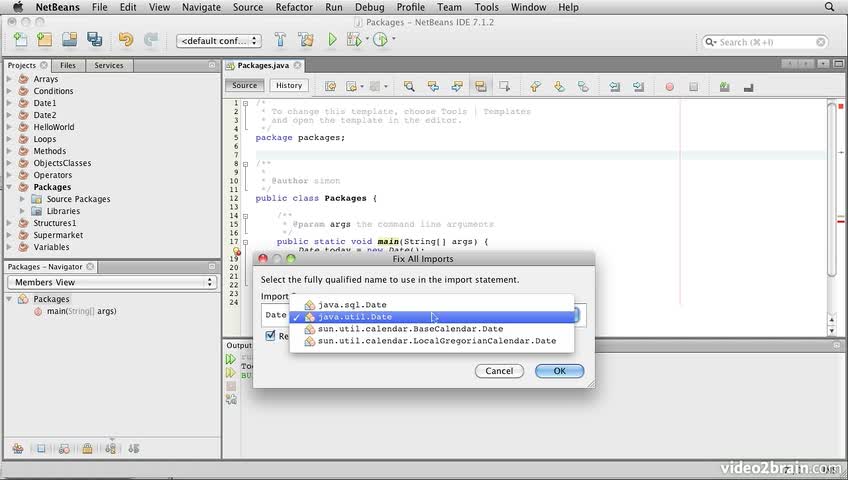Click Rerun icon in Output window
The width and height of the screenshot is (848, 480).
tap(231, 359)
